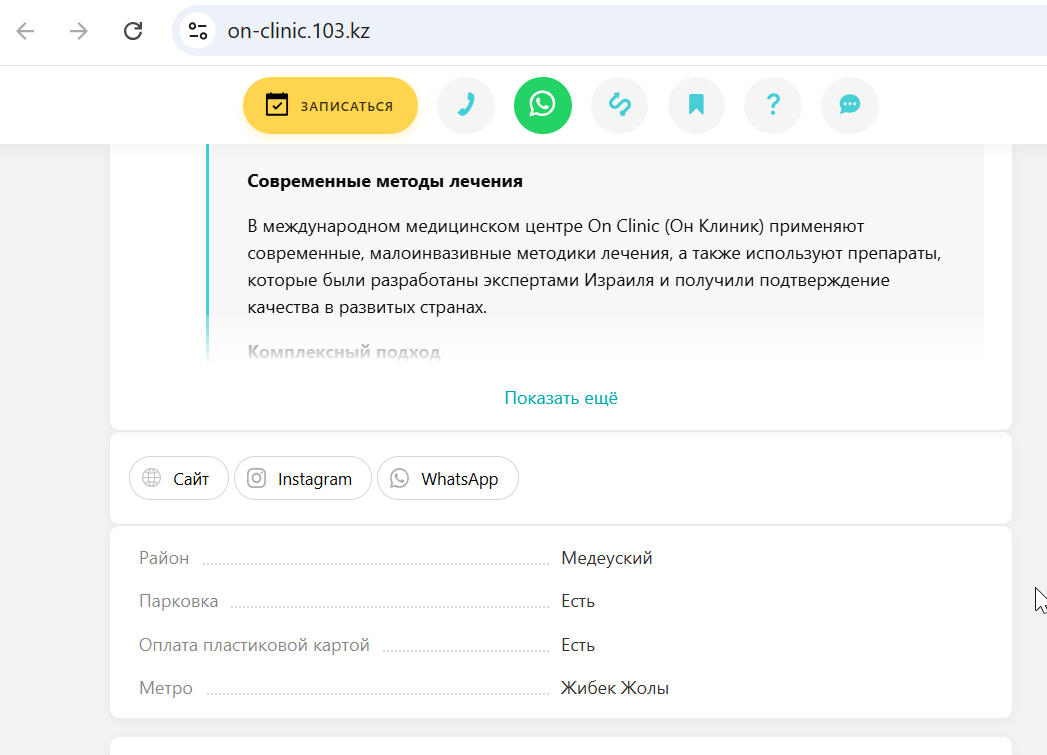Viewport: 1047px width, 755px height.
Task: Open the Instagram link button
Action: (x=302, y=478)
